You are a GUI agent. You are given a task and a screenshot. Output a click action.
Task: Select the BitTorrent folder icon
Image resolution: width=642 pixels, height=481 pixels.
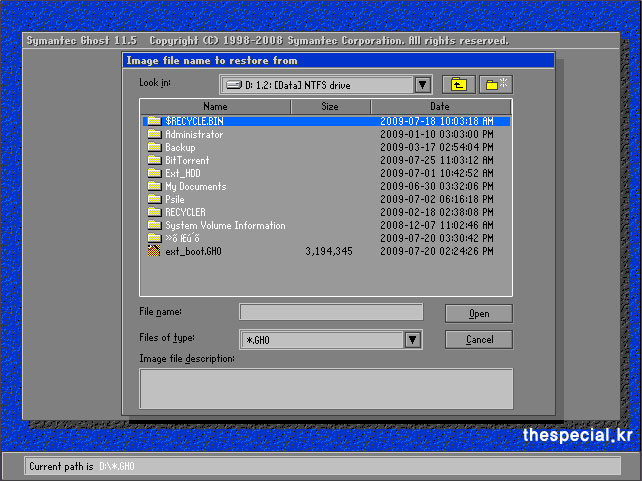154,160
